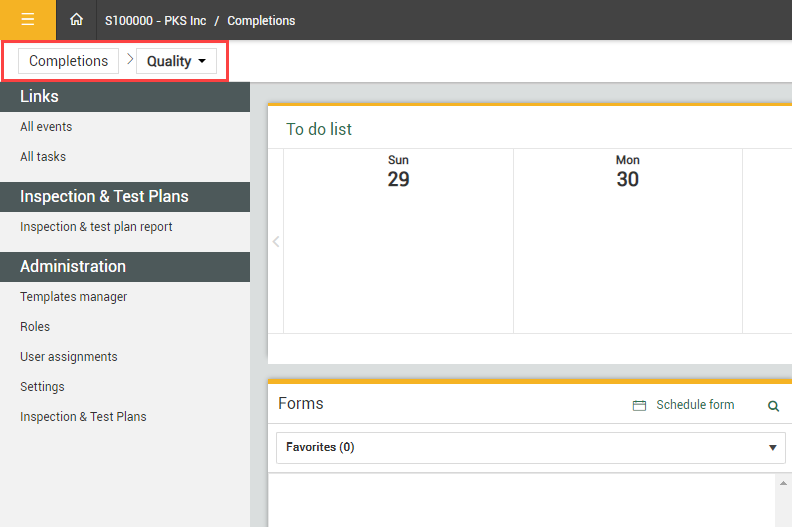This screenshot has width=792, height=527.
Task: Go to home via house icon
Action: coord(76,20)
